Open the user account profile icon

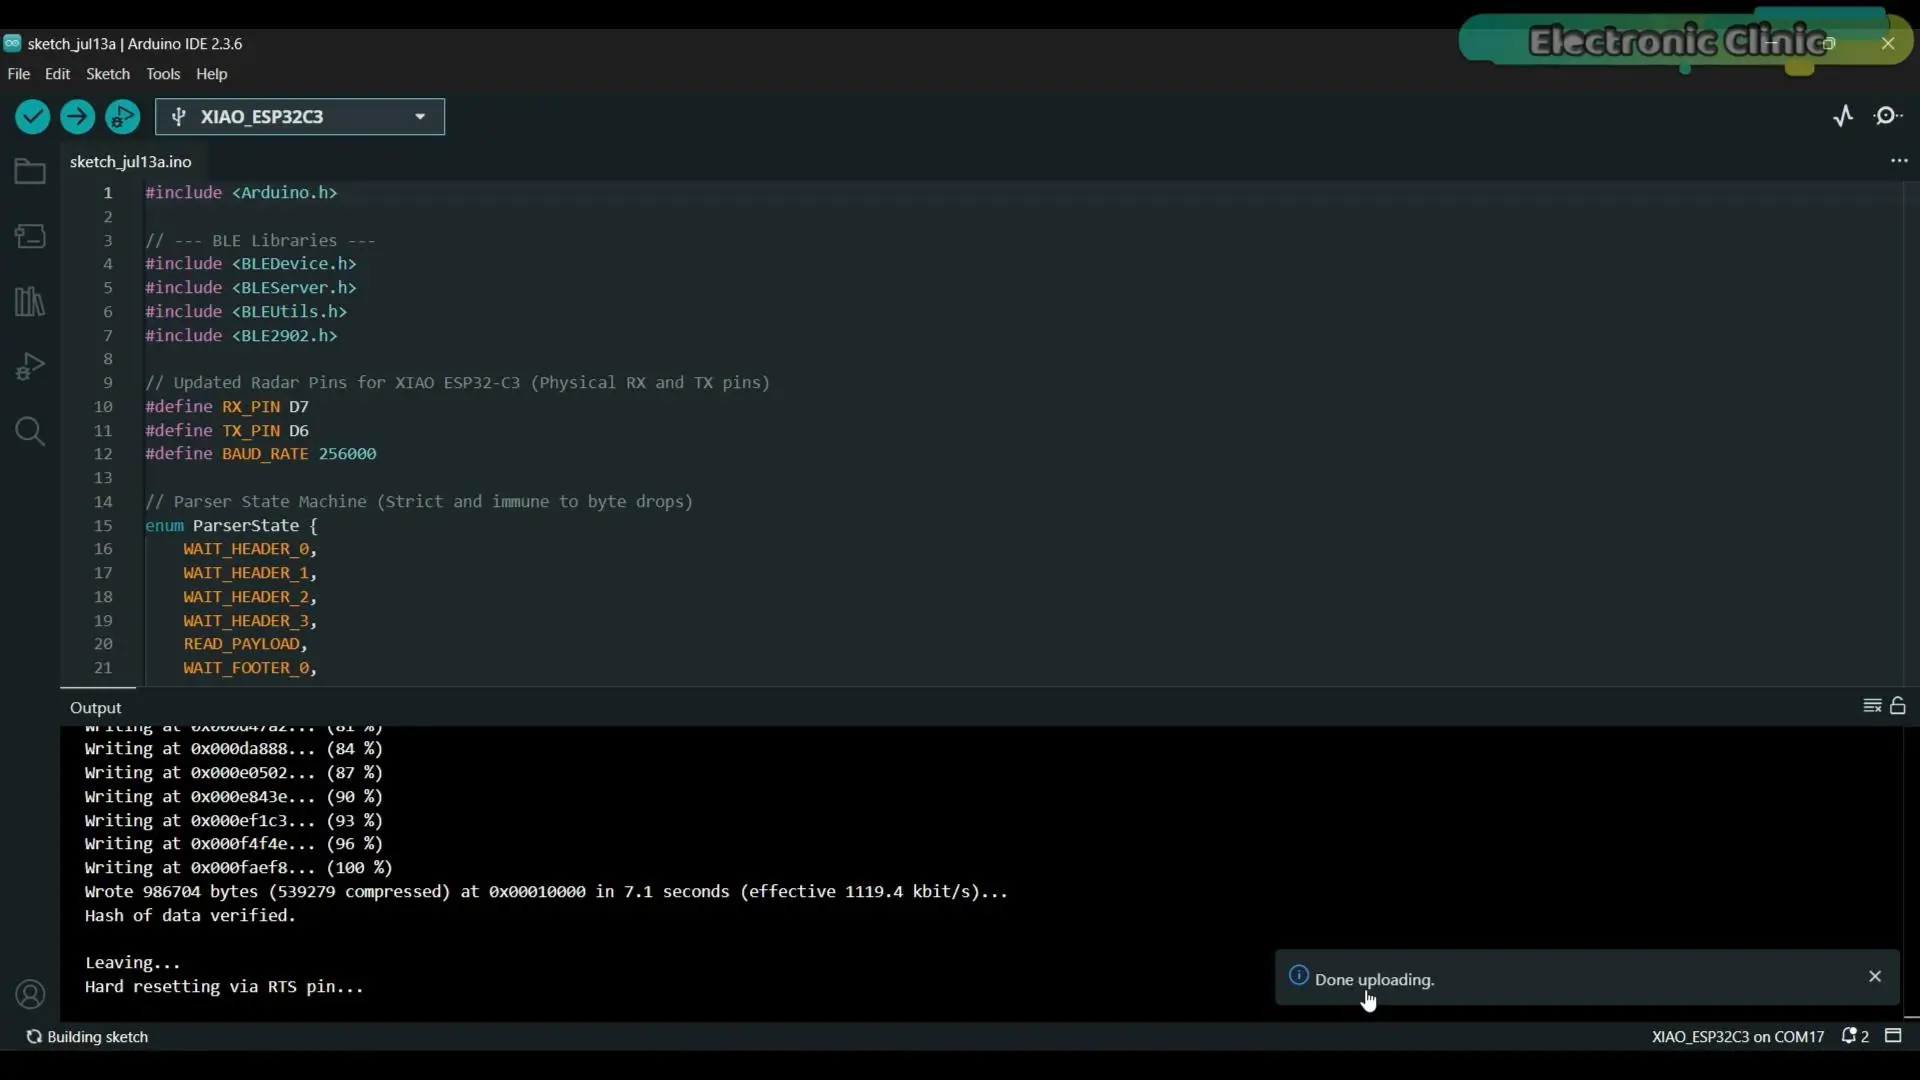pyautogui.click(x=30, y=994)
